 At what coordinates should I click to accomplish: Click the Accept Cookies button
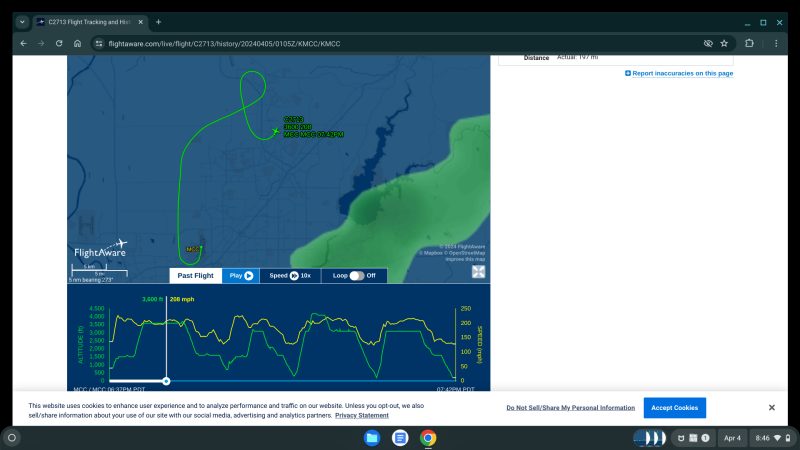pos(674,408)
